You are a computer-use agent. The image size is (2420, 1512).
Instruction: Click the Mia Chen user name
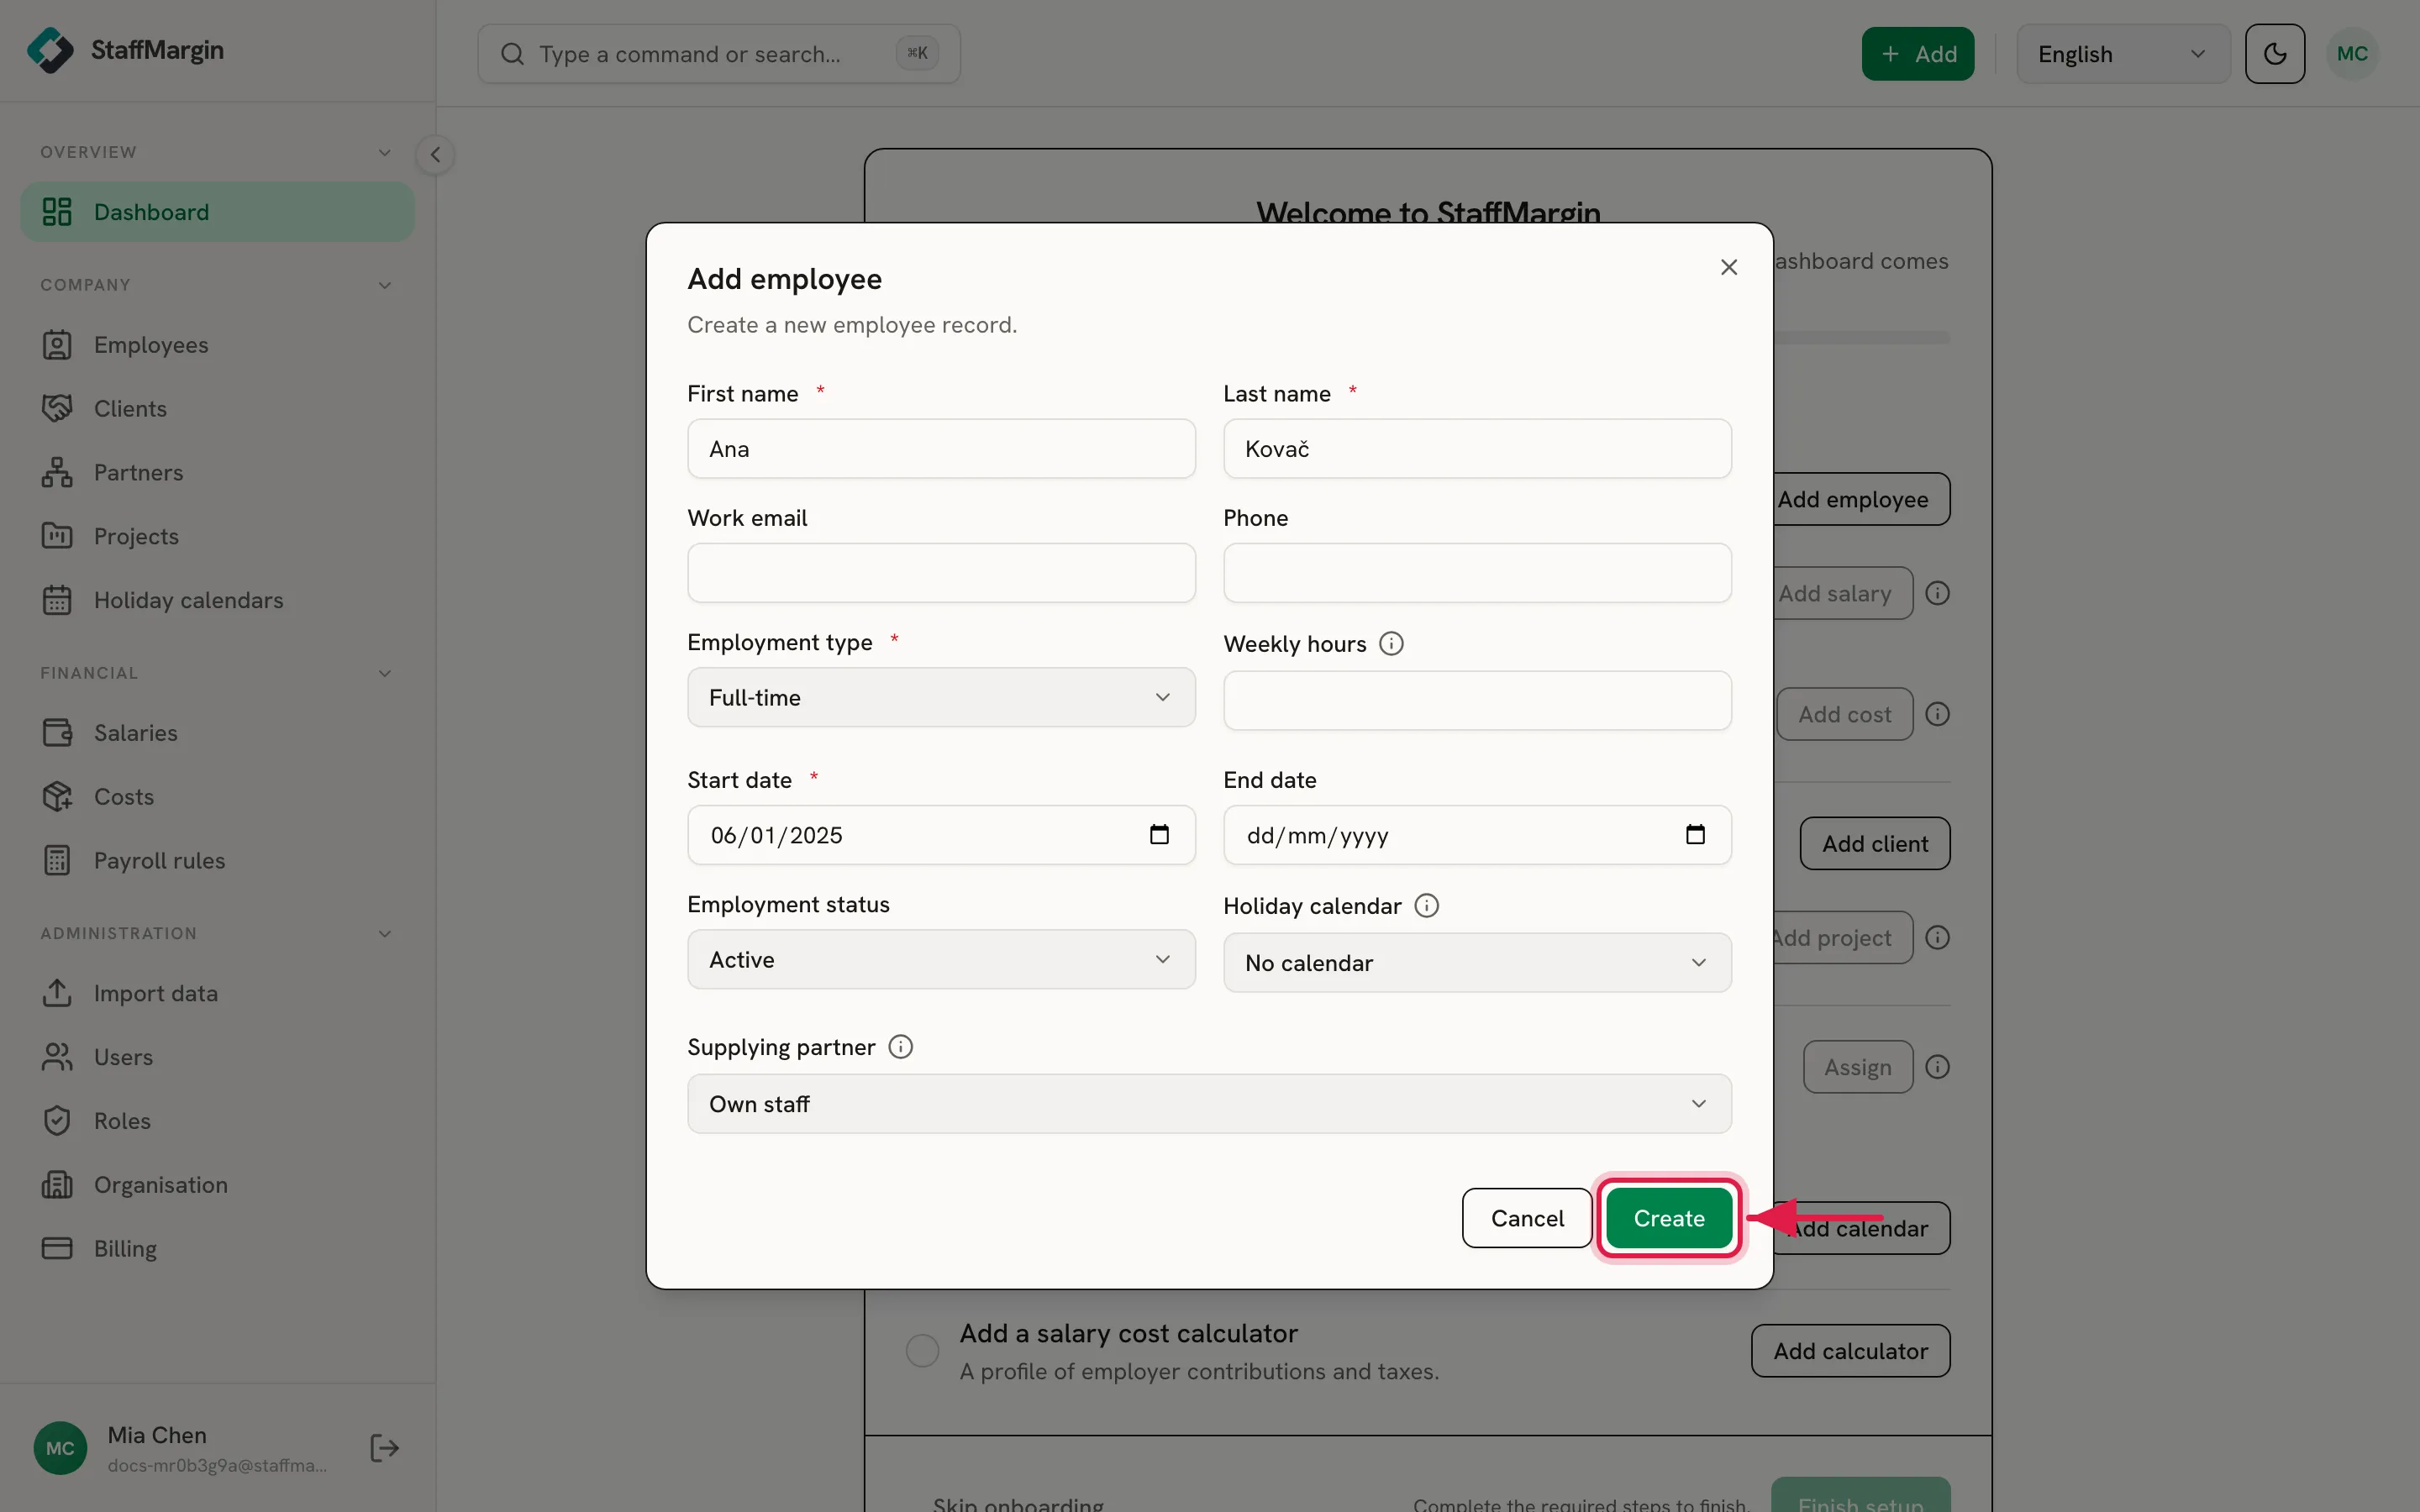(x=157, y=1435)
